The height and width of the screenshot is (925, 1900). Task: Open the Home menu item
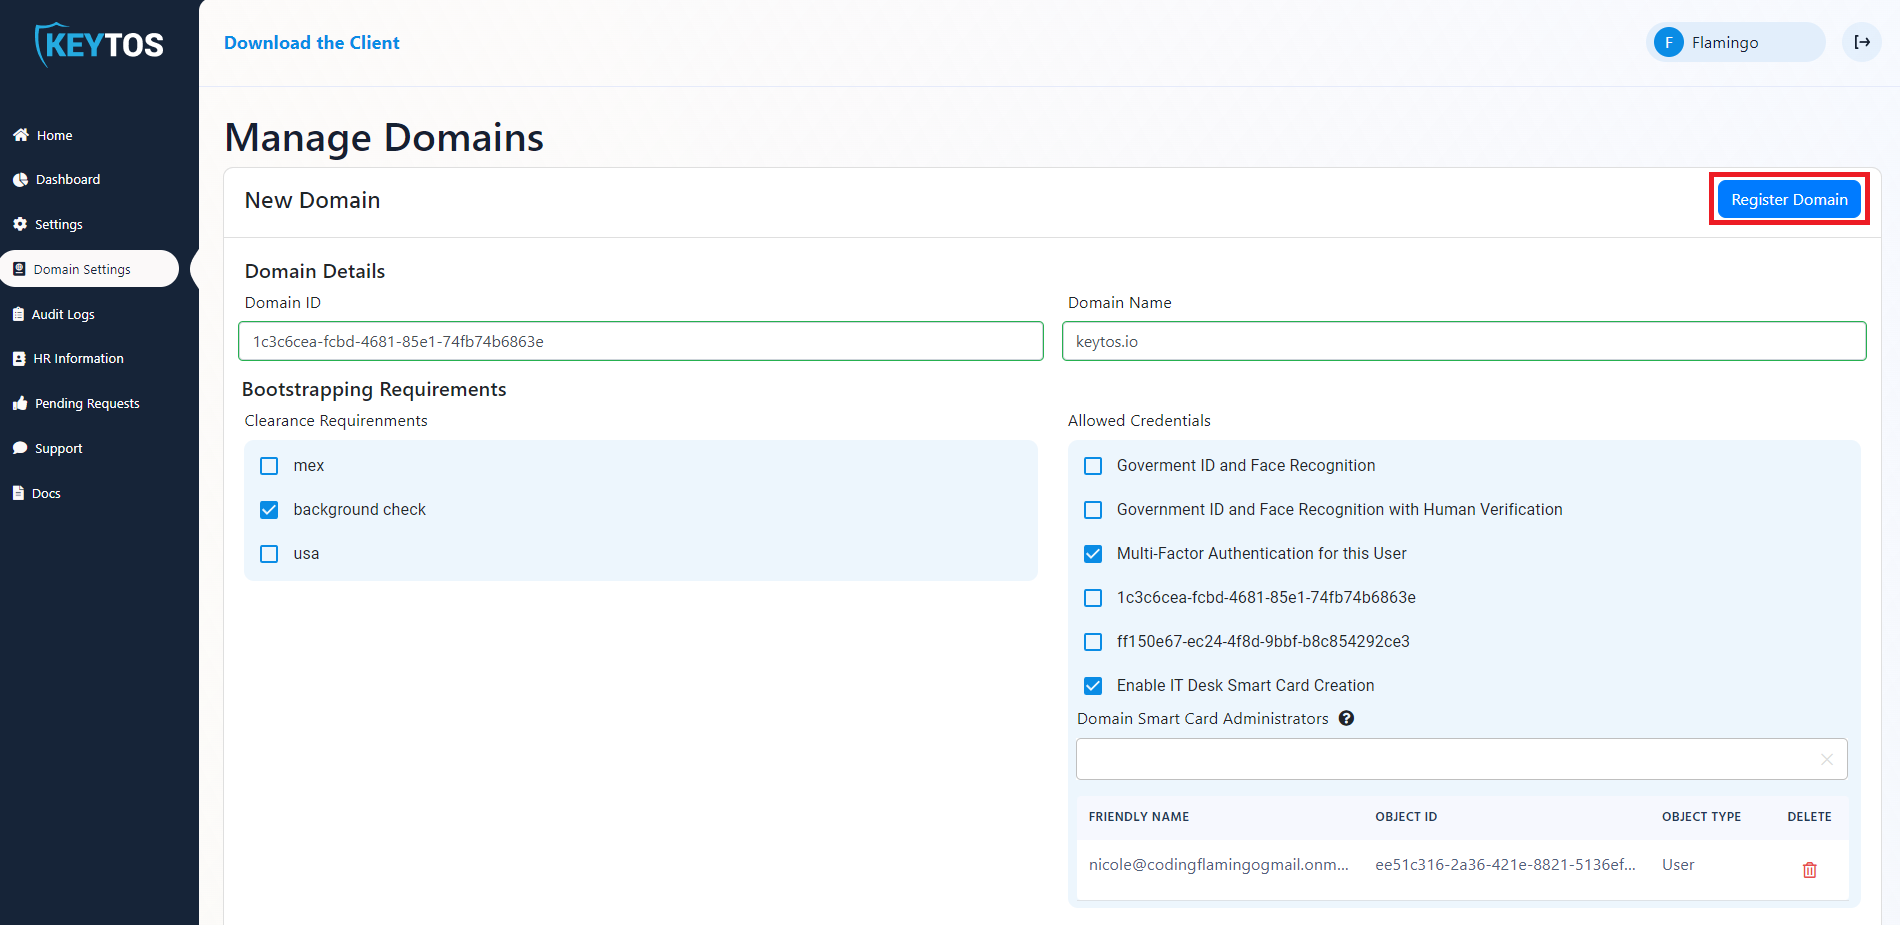pos(55,135)
